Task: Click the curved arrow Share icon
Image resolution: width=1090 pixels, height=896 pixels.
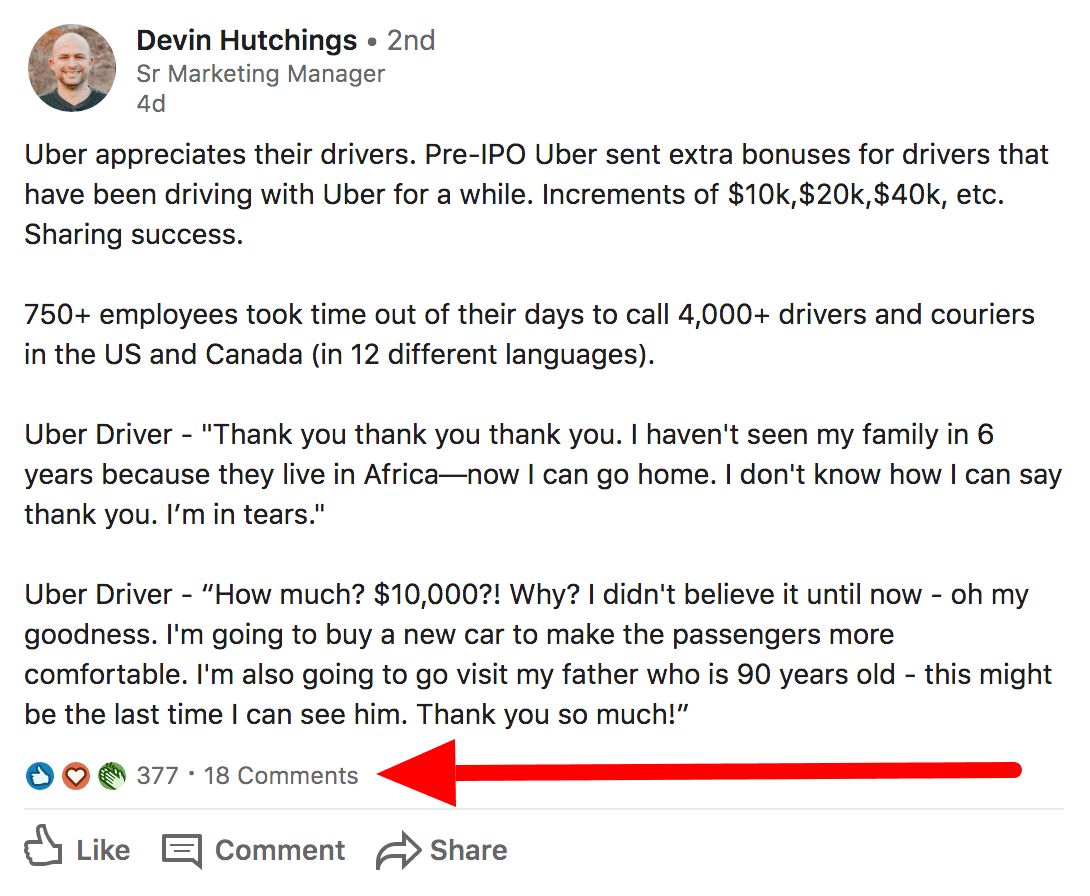Action: [397, 850]
